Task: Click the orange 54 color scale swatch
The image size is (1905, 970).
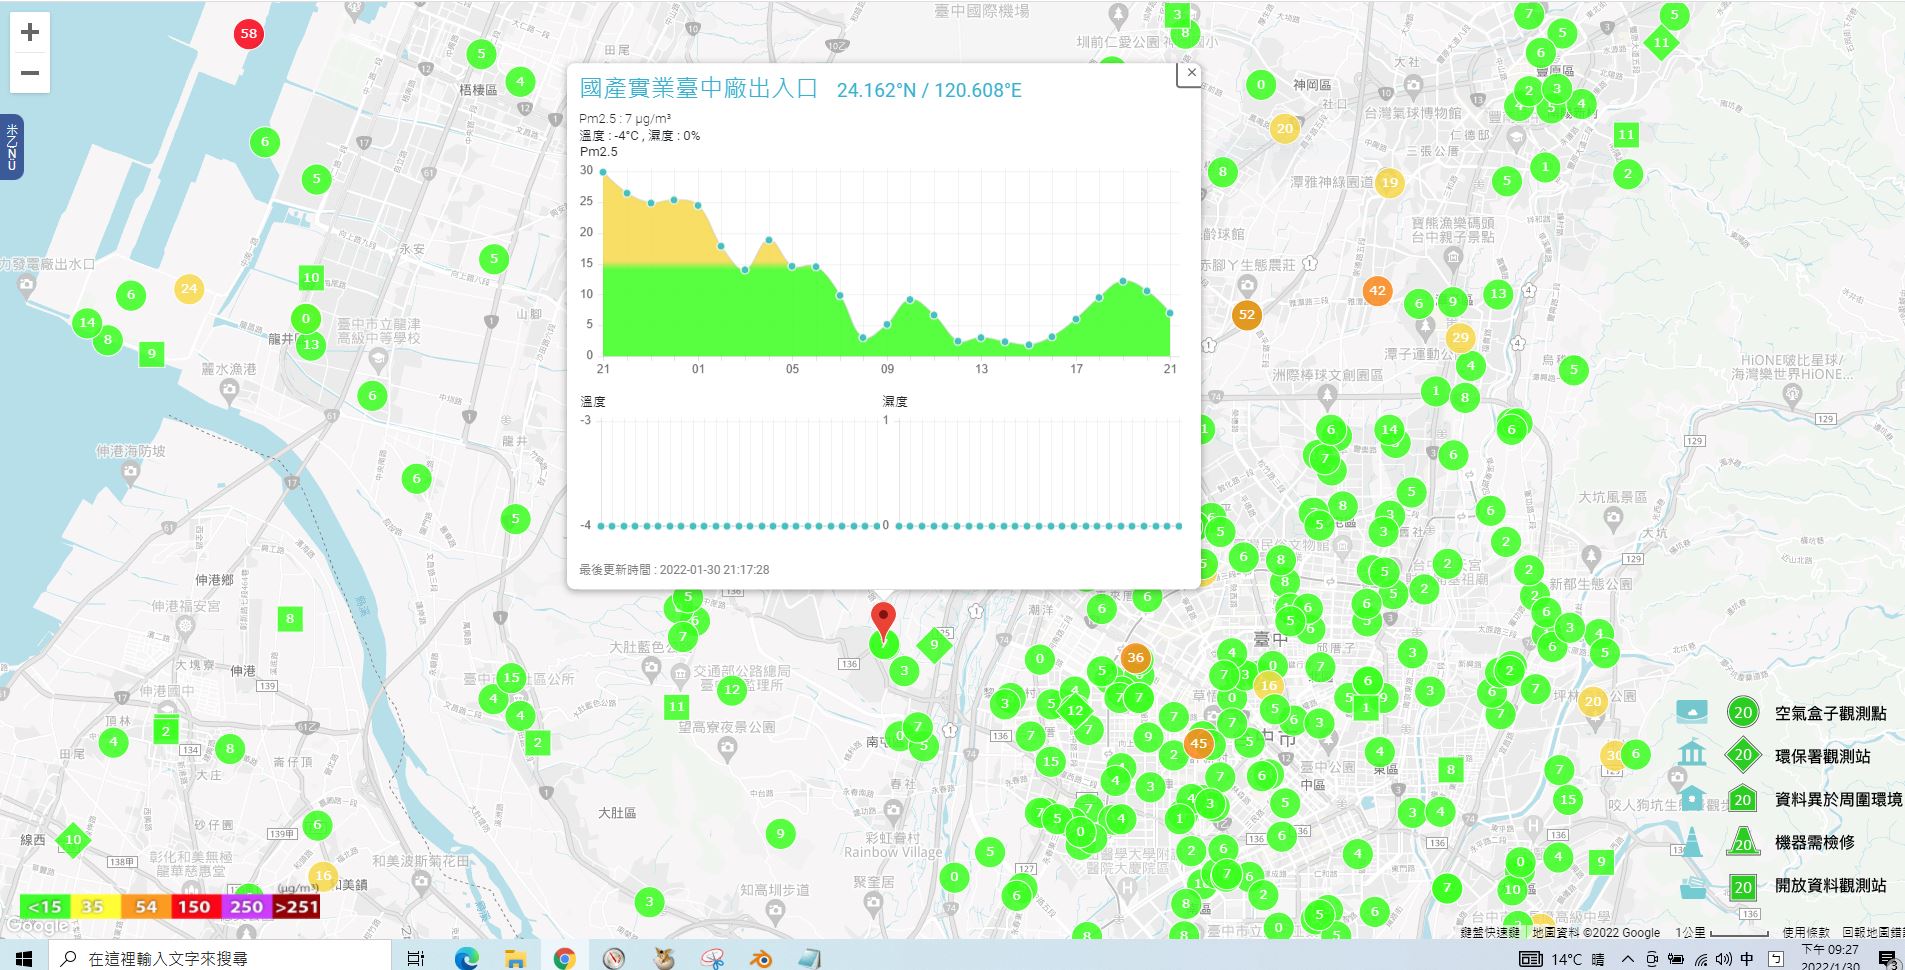Action: click(x=146, y=906)
